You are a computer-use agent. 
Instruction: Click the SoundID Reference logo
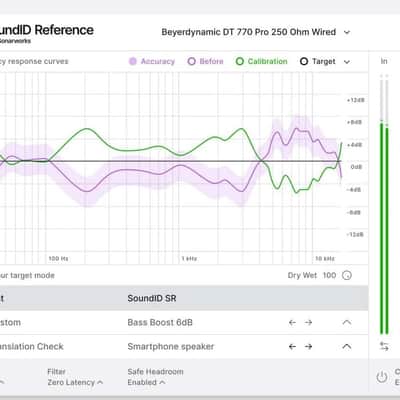pos(47,33)
